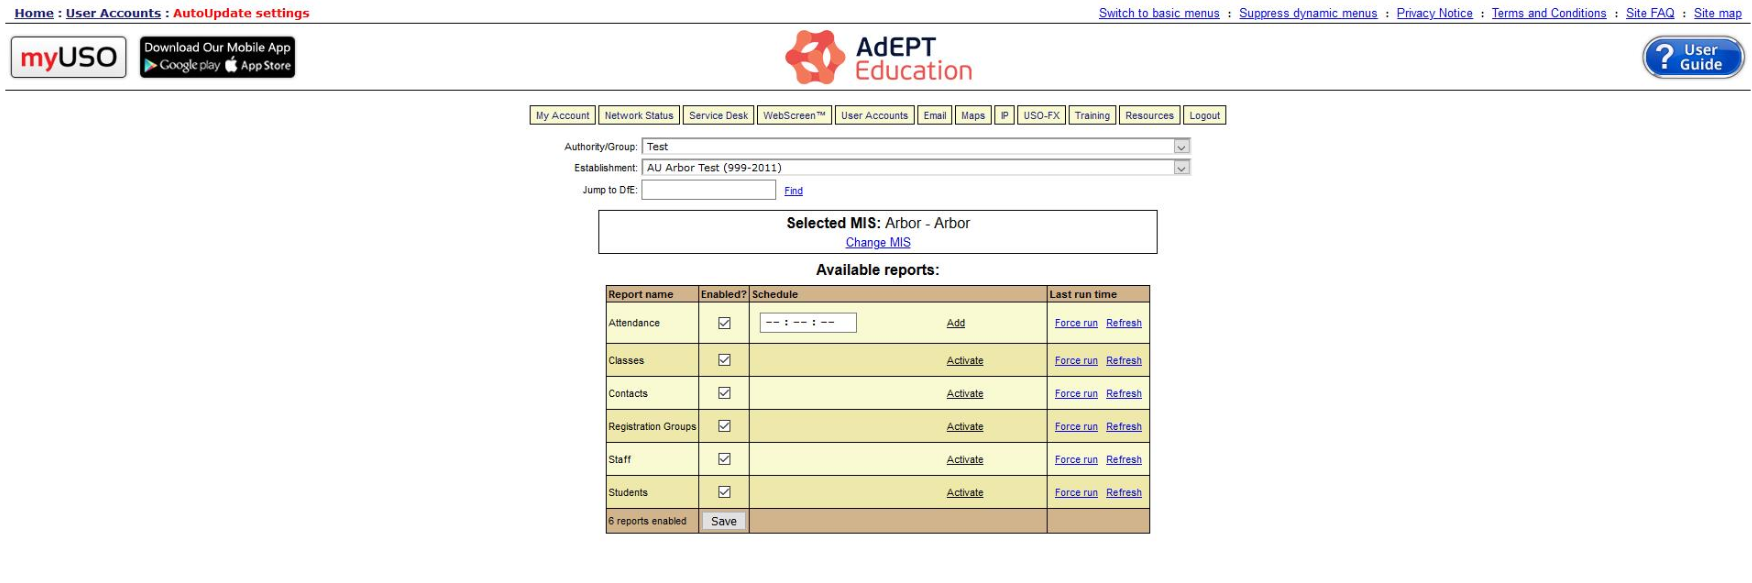The height and width of the screenshot is (583, 1752).
Task: Click the Save button
Action: 724,521
